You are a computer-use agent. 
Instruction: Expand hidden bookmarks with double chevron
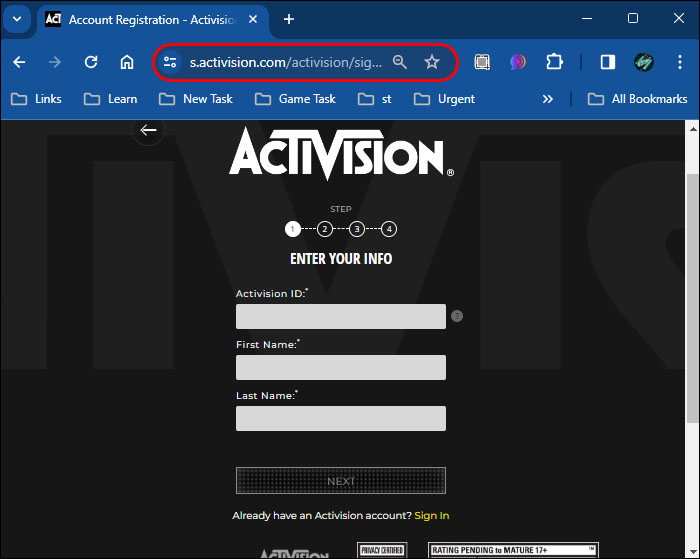(x=548, y=99)
